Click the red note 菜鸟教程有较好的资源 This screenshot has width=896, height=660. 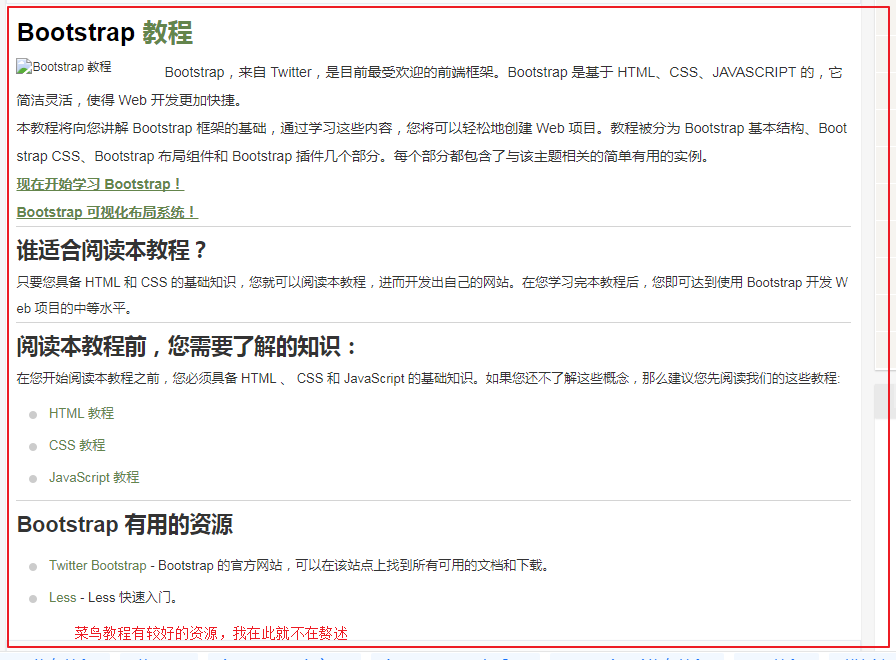[211, 633]
